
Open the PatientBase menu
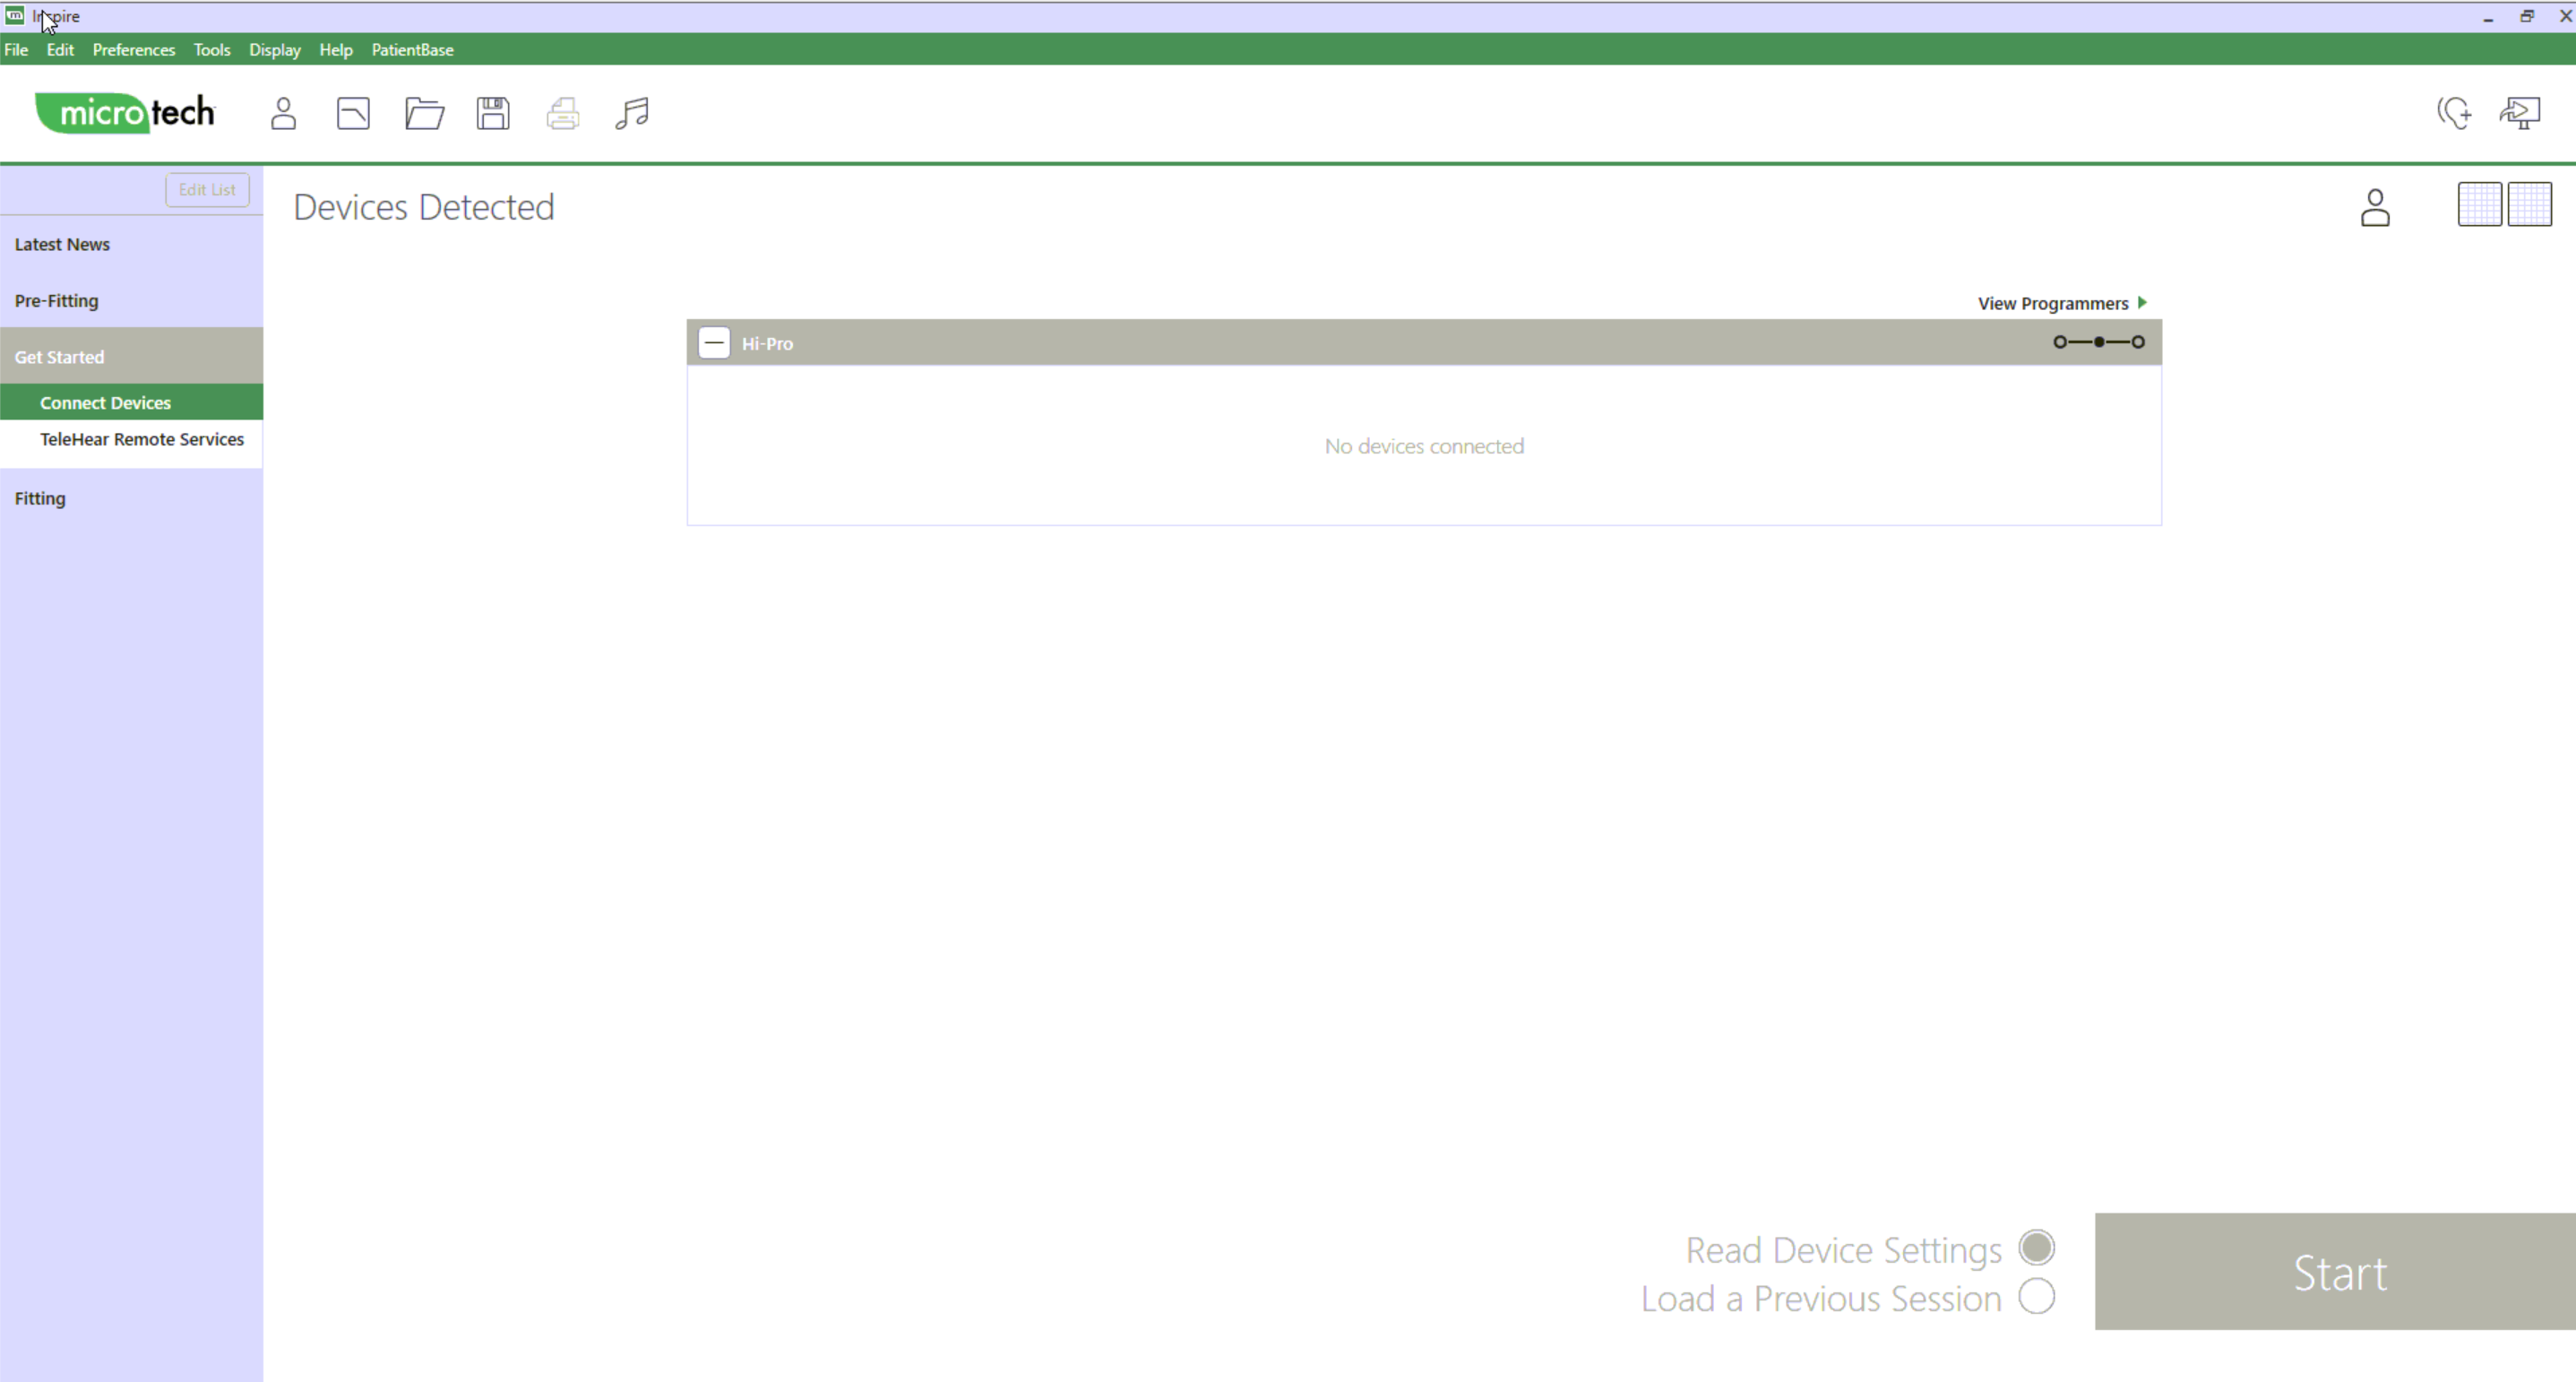pos(412,49)
